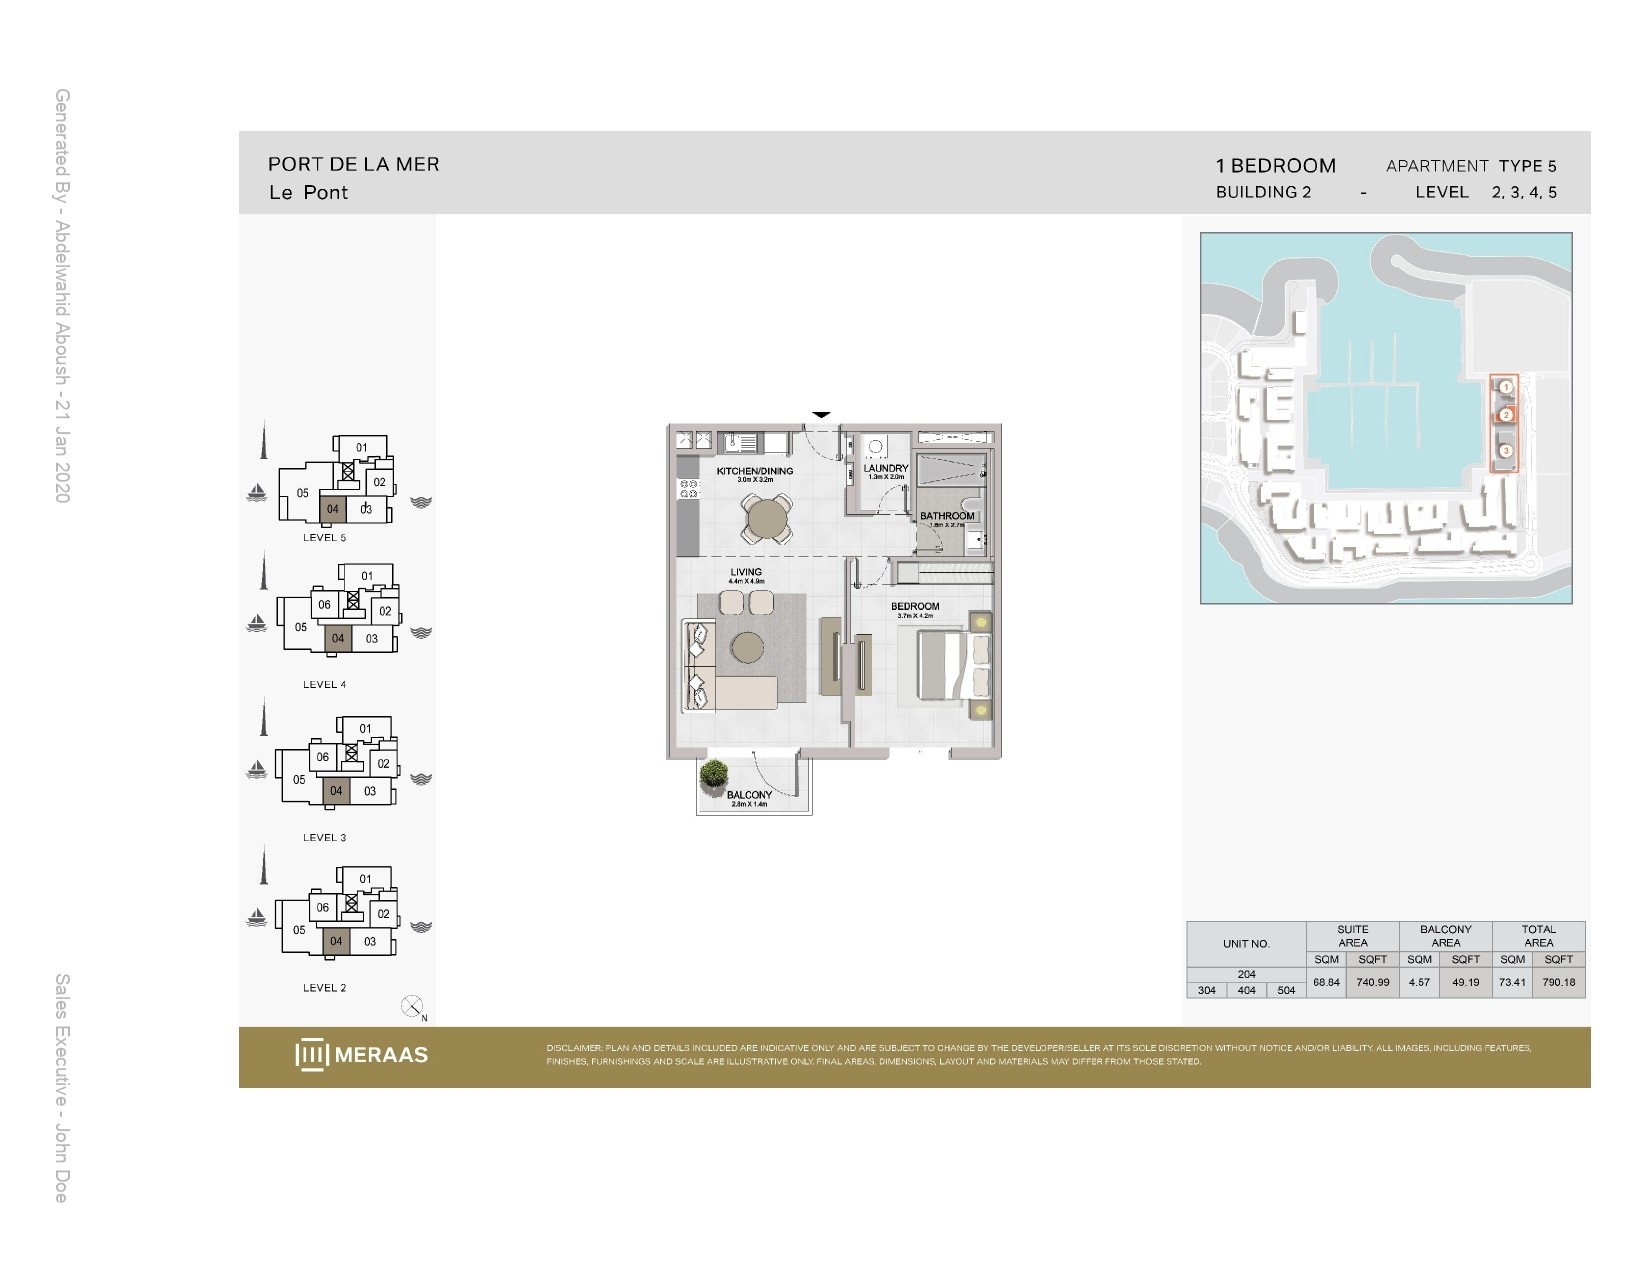Viewport: 1650px width, 1275px height.
Task: Click the tower icon above Level 3 plan
Action: (x=264, y=717)
